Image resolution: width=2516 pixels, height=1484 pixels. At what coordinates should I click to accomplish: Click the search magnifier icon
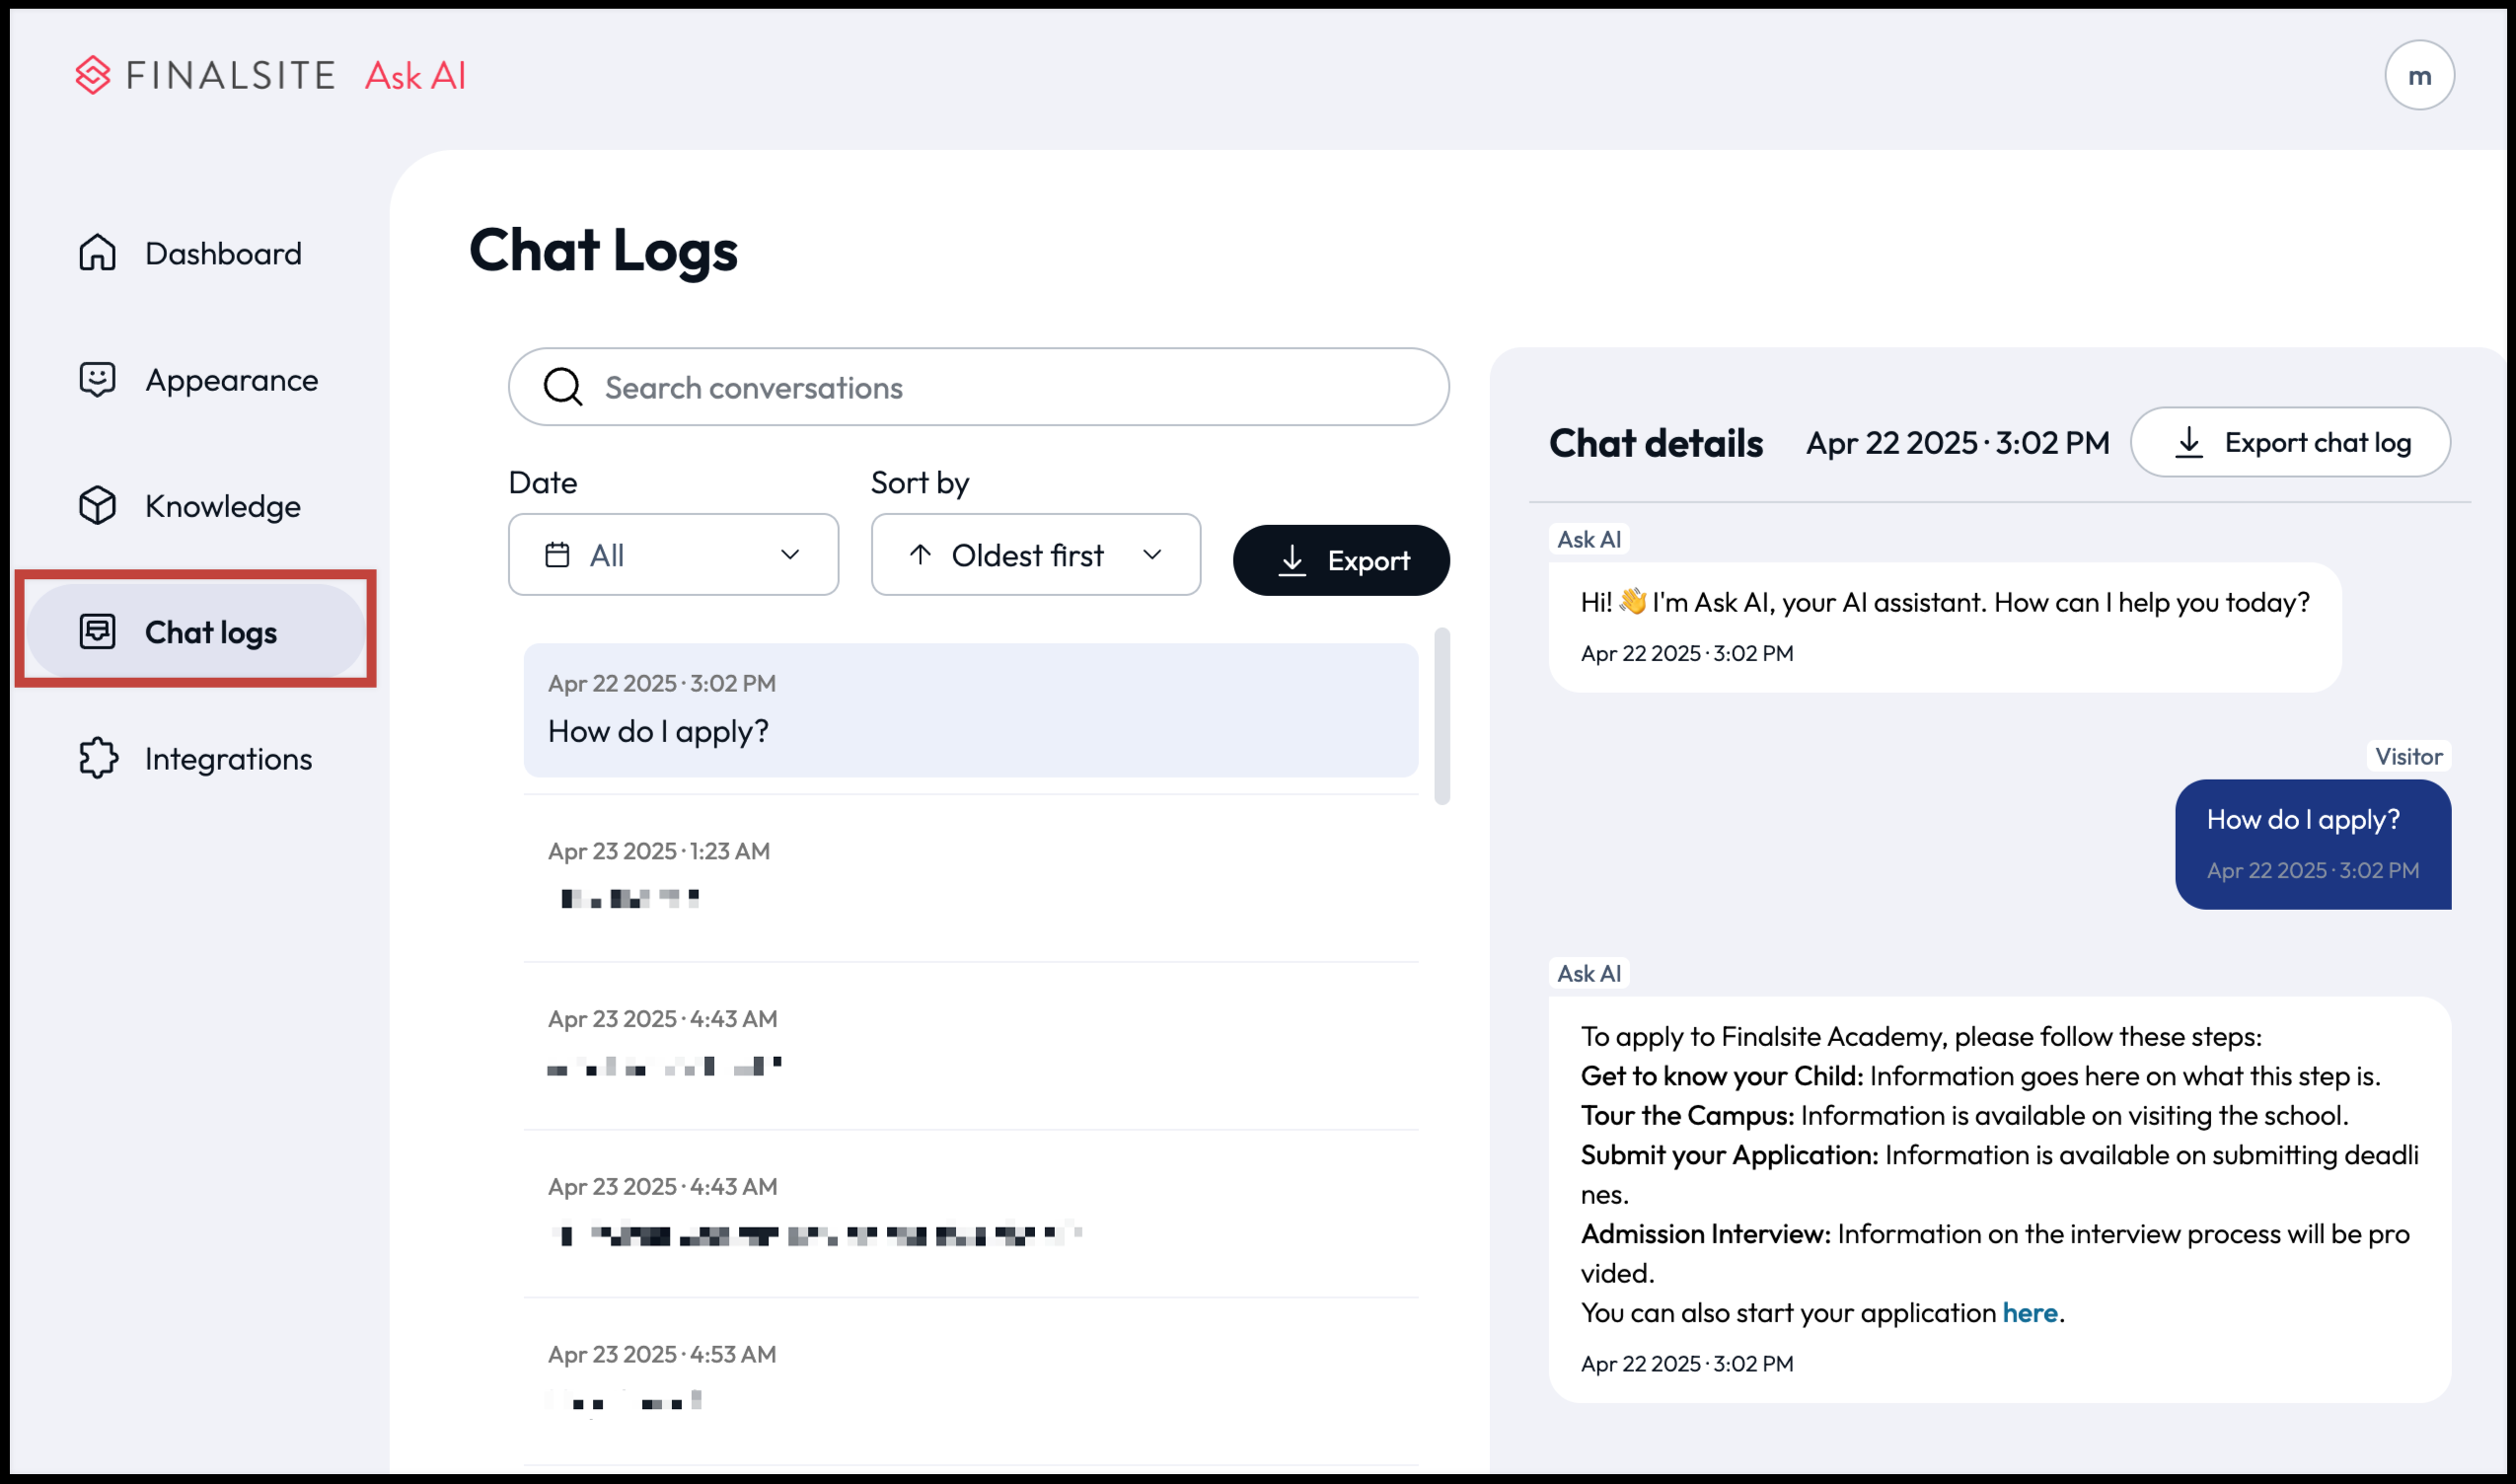(x=563, y=386)
